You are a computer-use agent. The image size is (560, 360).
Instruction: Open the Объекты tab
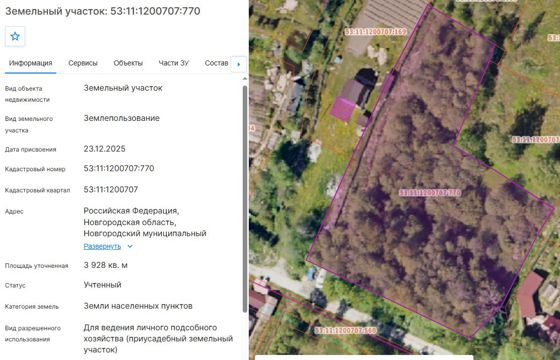(x=128, y=63)
